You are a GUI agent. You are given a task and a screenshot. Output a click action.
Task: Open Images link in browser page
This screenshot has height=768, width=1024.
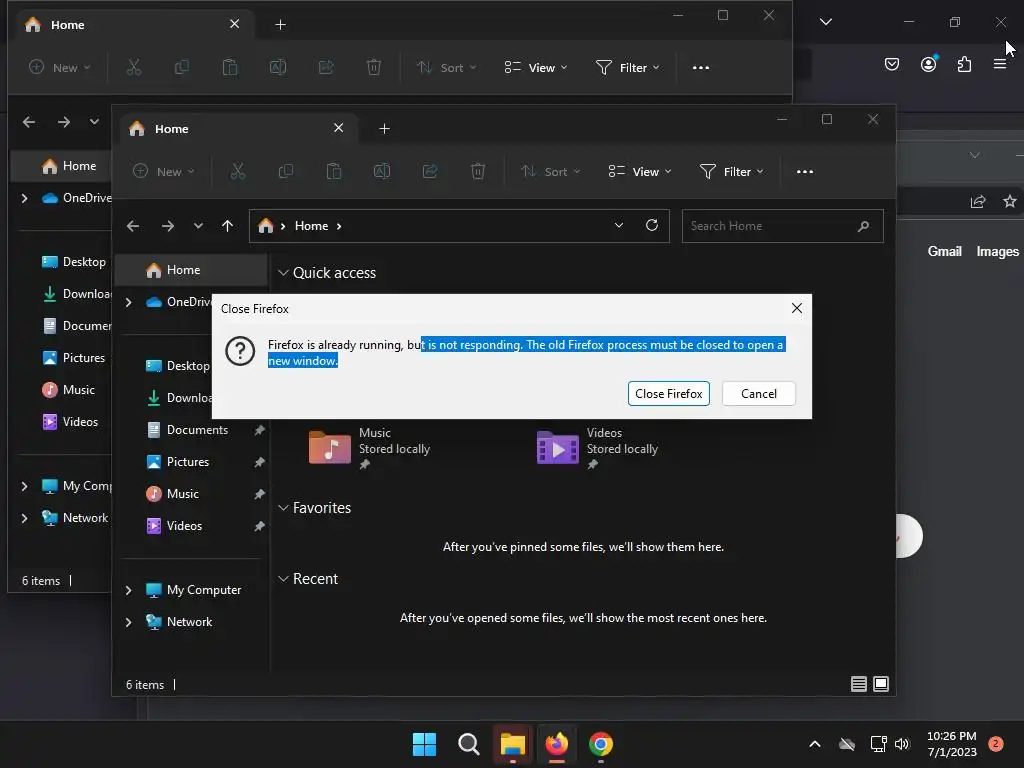click(997, 251)
